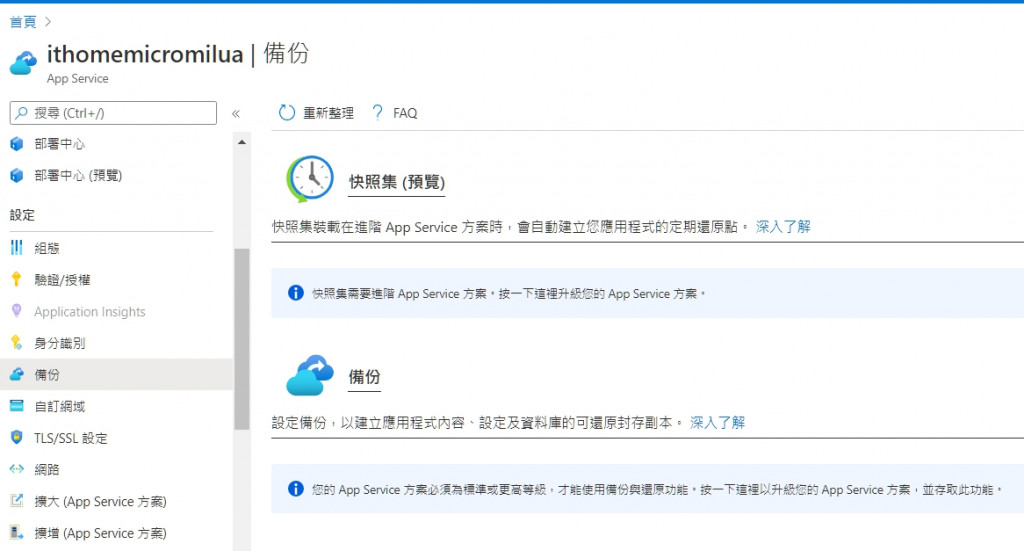Click the 備份 upgrade plan banner
1024x551 pixels.
pyautogui.click(x=647, y=489)
